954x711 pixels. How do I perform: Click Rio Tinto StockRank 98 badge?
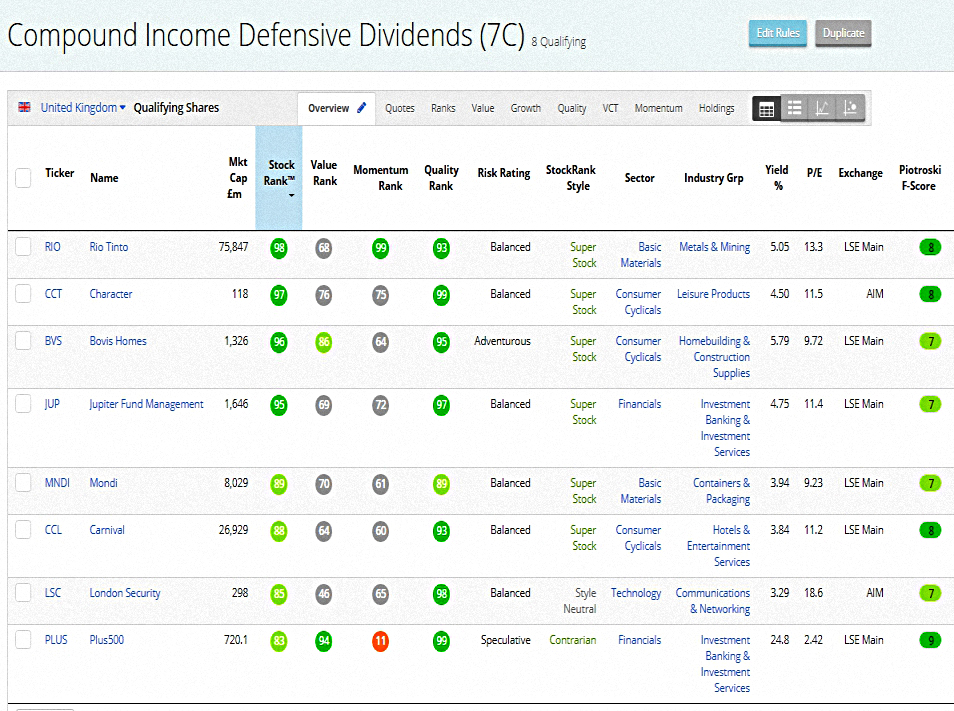tap(279, 248)
